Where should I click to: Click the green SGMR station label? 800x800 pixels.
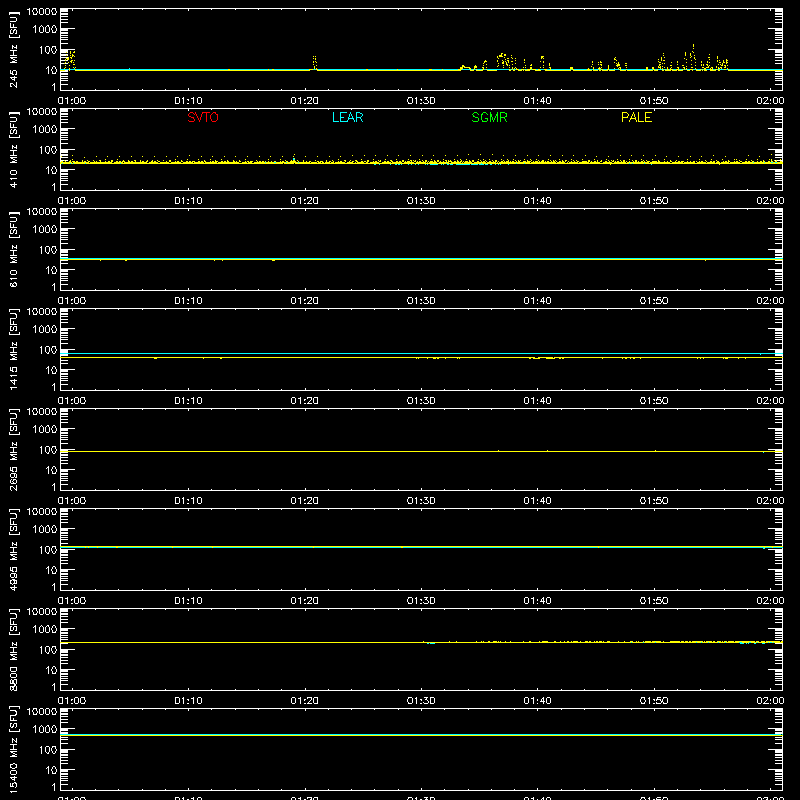coord(489,117)
